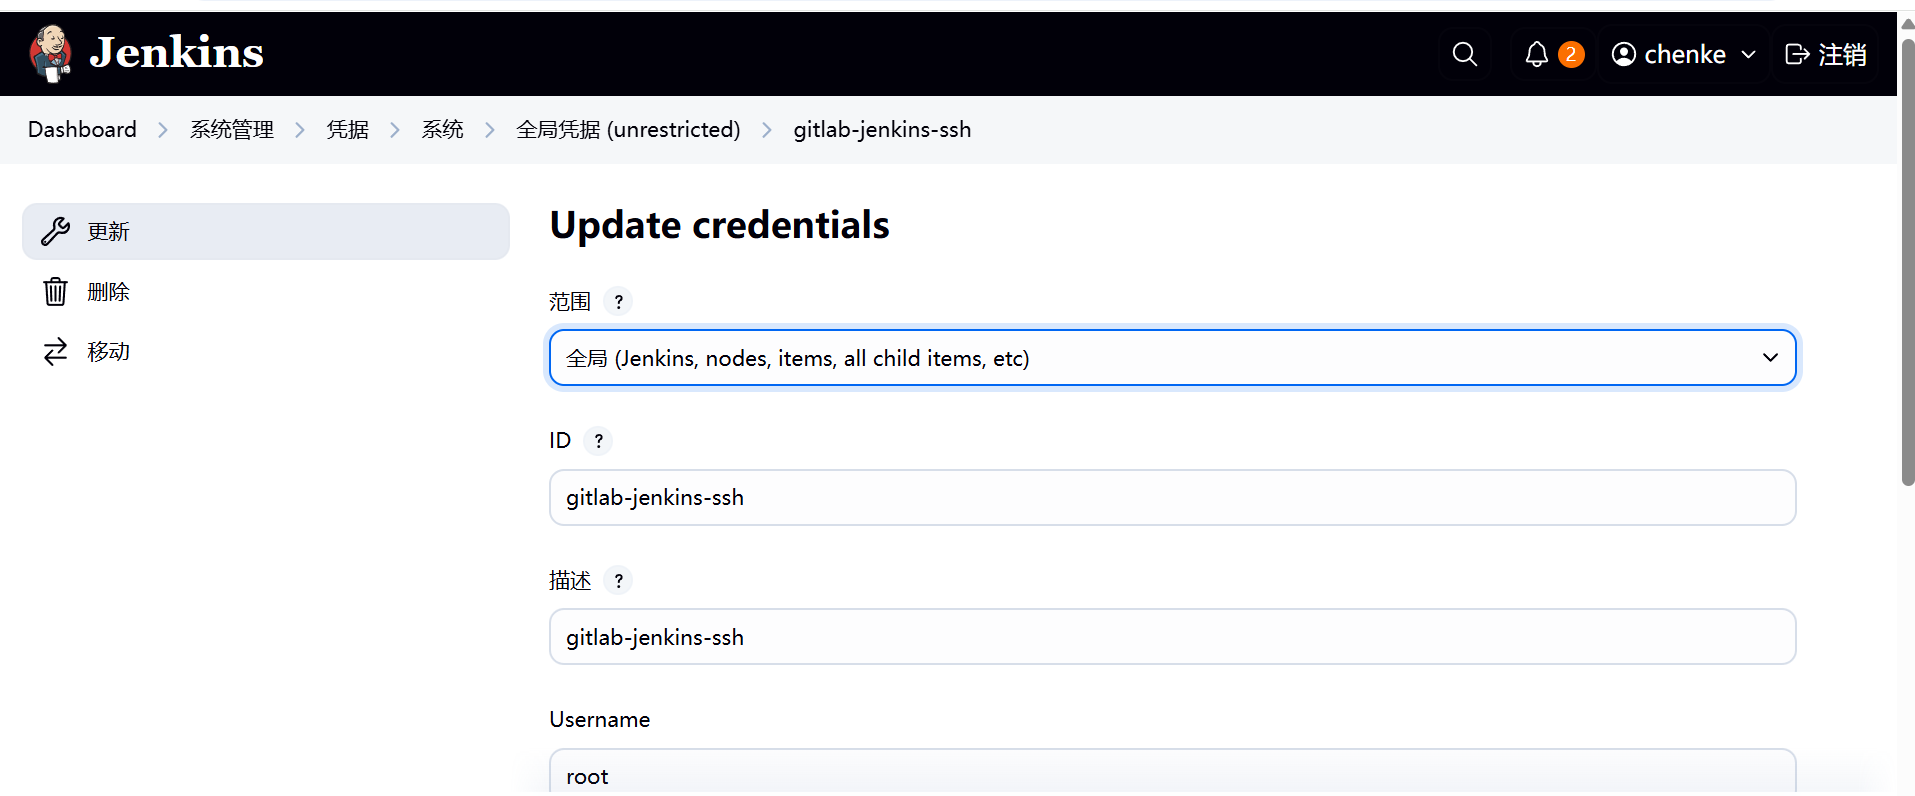Open 全局凭据 (unrestricted) link
The image size is (1915, 796).
pos(628,129)
